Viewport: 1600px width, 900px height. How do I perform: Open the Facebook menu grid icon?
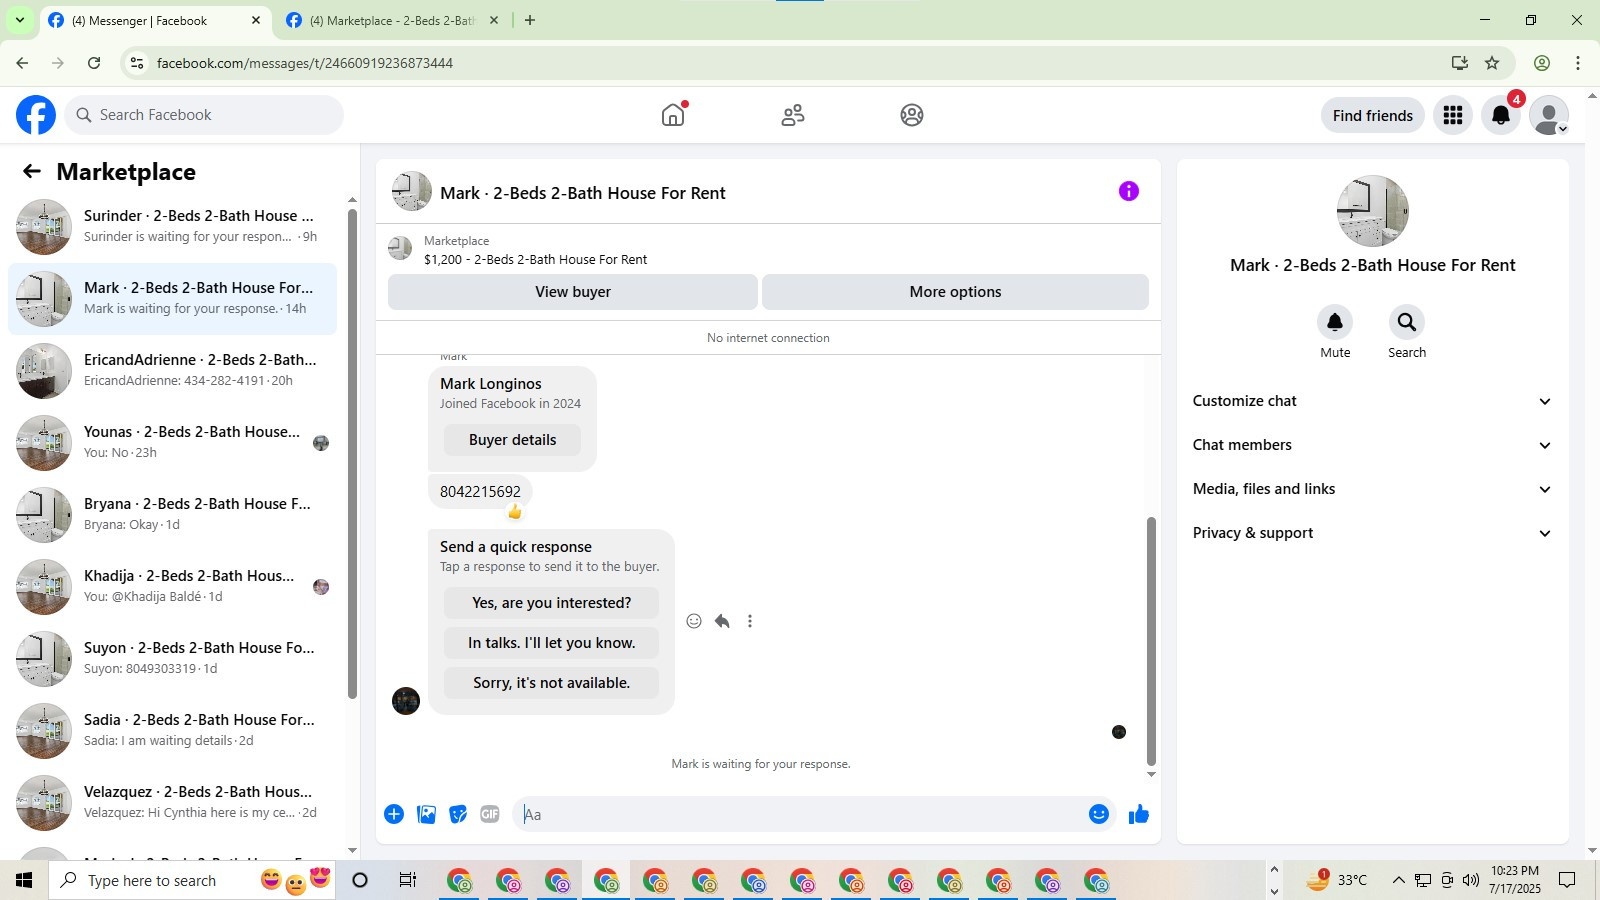click(x=1453, y=115)
